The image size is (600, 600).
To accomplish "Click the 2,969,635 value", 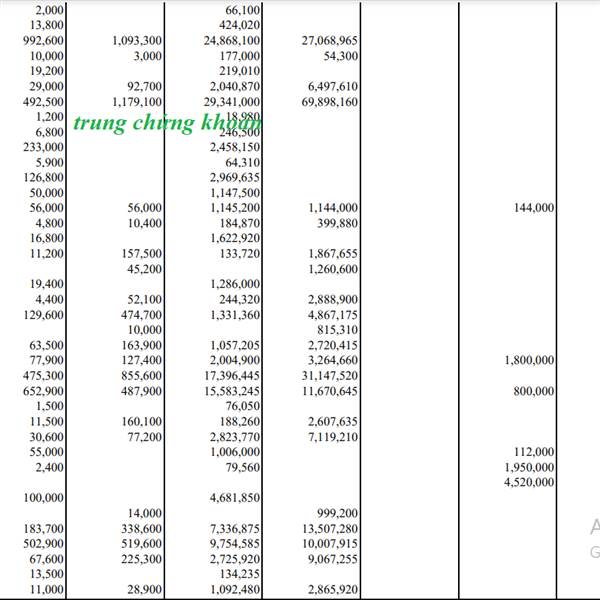I will [x=235, y=178].
